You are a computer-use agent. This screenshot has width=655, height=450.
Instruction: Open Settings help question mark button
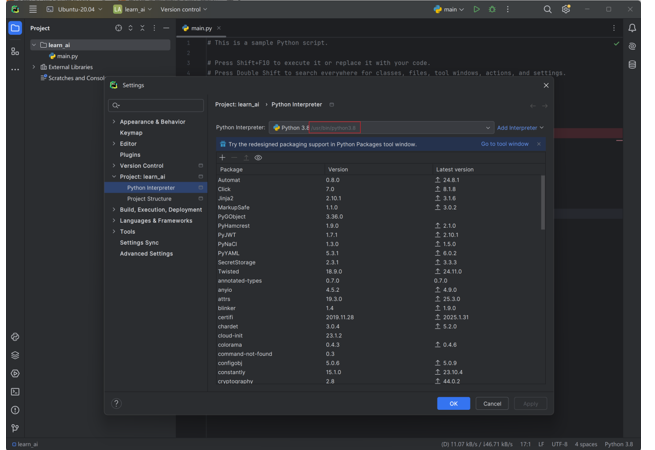[117, 403]
